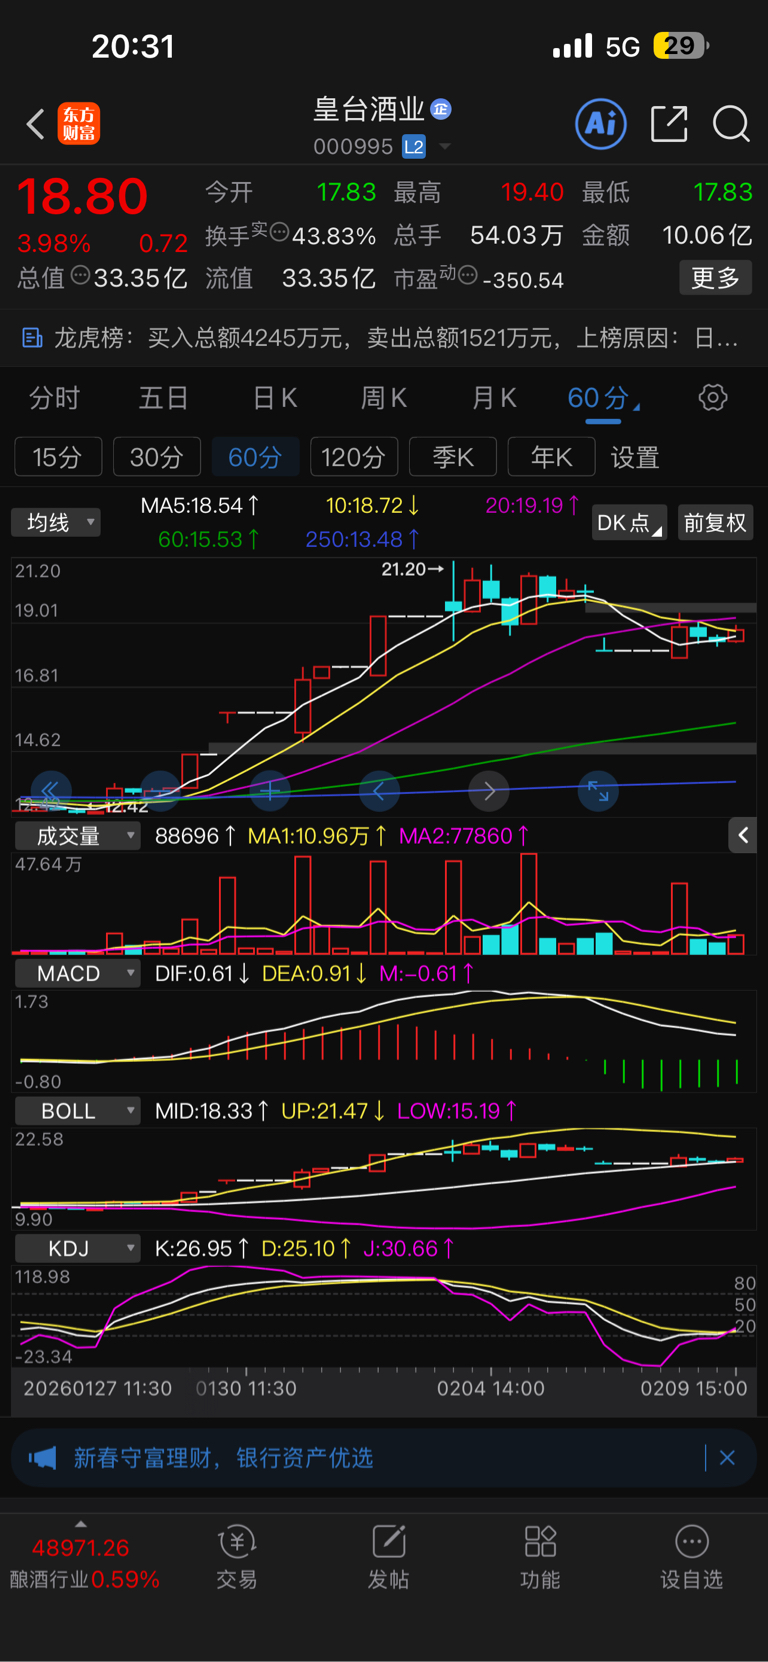
Task: Select the 15分 period option
Action: pos(58,457)
